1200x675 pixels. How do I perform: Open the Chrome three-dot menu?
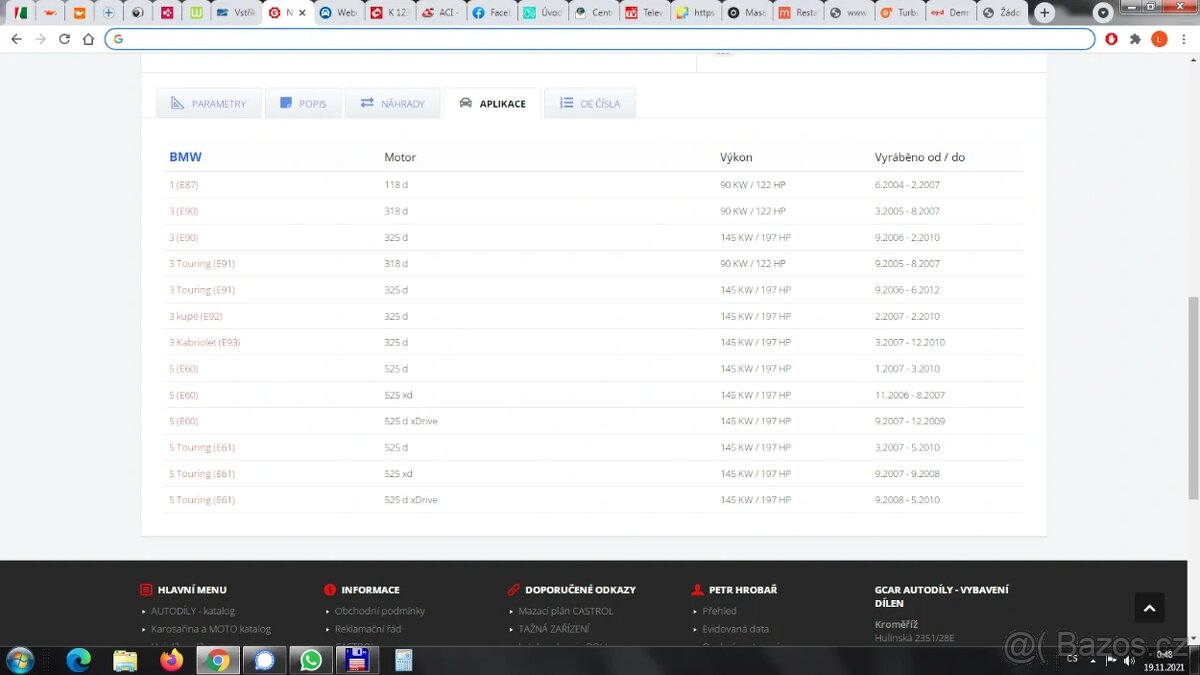tap(1183, 39)
